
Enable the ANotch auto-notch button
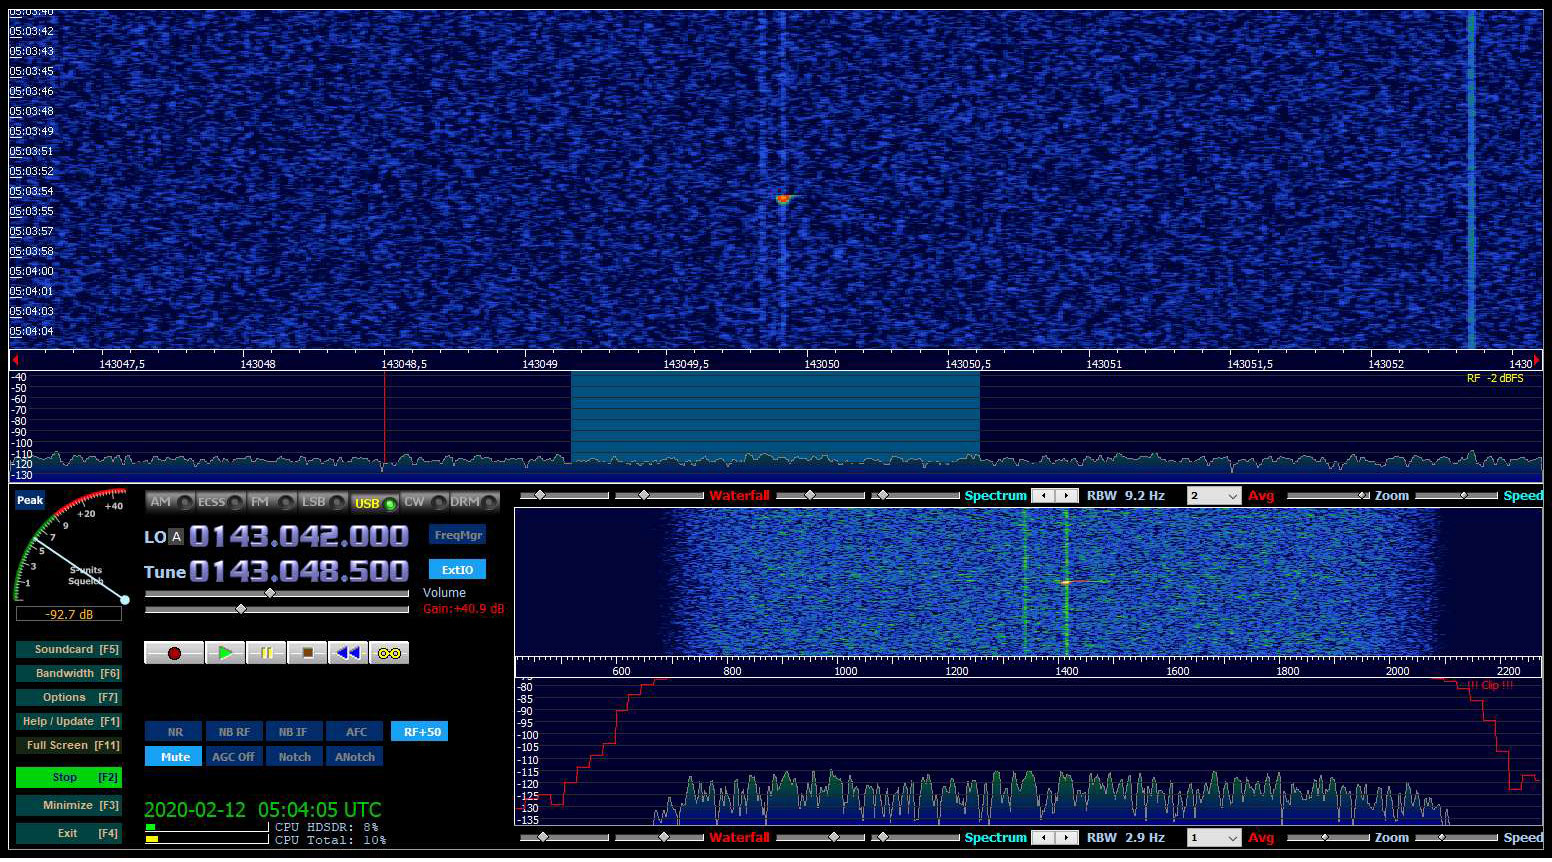tap(355, 757)
